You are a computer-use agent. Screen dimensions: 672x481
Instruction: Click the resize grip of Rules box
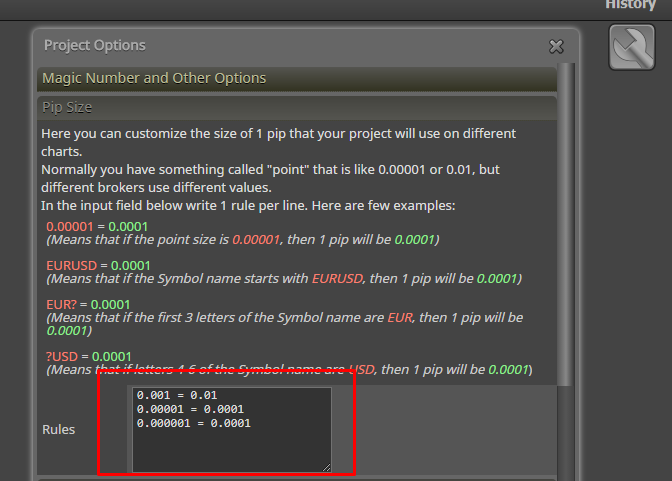pos(327,467)
